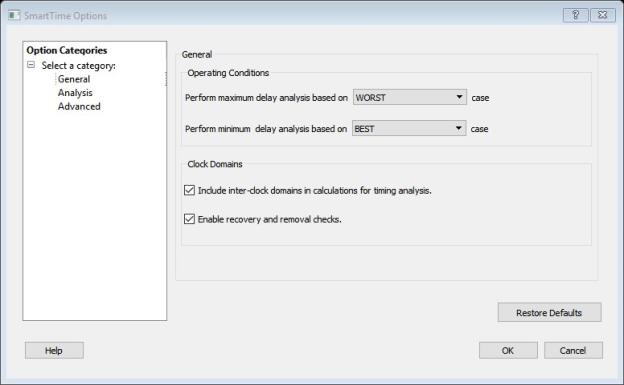
Task: Click the arrow on the BEST combo box
Action: click(458, 128)
